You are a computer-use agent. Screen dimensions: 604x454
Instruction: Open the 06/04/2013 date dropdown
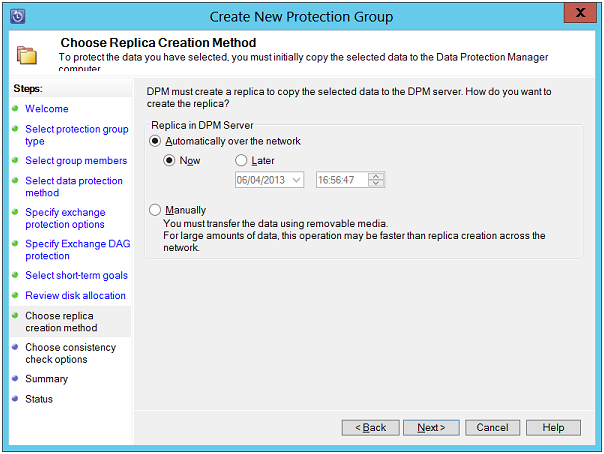296,180
